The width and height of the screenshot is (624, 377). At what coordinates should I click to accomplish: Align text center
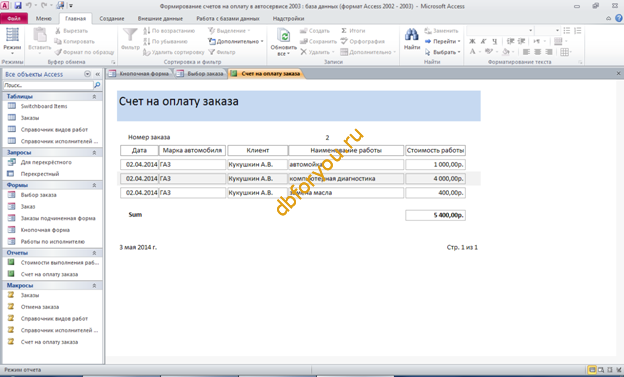click(x=538, y=52)
